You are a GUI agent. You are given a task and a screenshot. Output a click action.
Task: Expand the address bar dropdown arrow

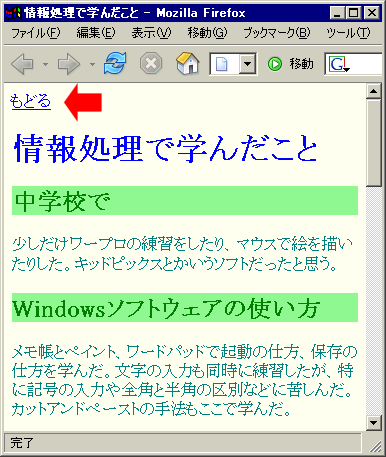click(247, 63)
